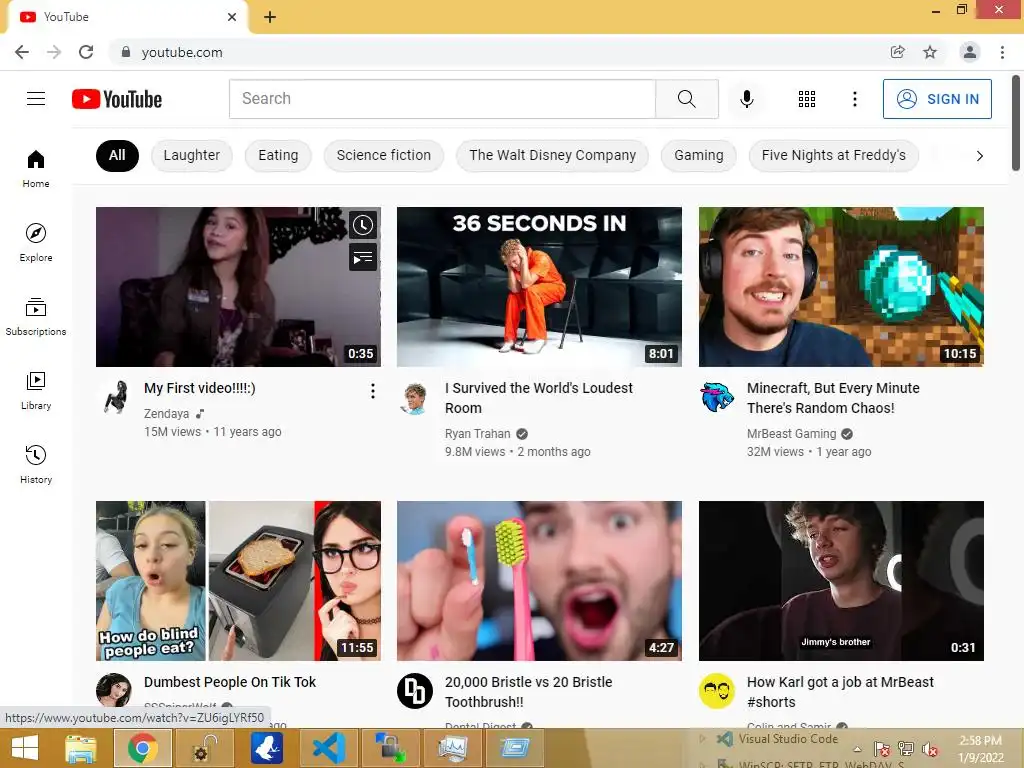The width and height of the screenshot is (1024, 768).
Task: Open options menu for My First video
Action: click(372, 391)
